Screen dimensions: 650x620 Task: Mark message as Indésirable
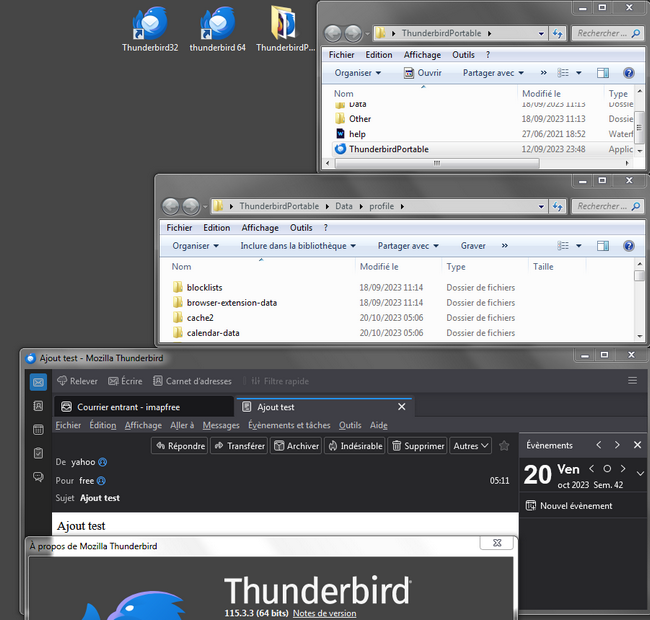pos(355,446)
